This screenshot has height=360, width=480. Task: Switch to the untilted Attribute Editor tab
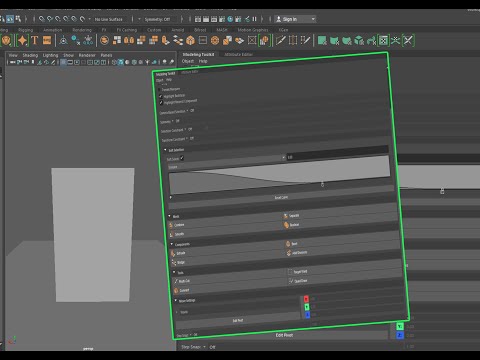click(x=238, y=54)
